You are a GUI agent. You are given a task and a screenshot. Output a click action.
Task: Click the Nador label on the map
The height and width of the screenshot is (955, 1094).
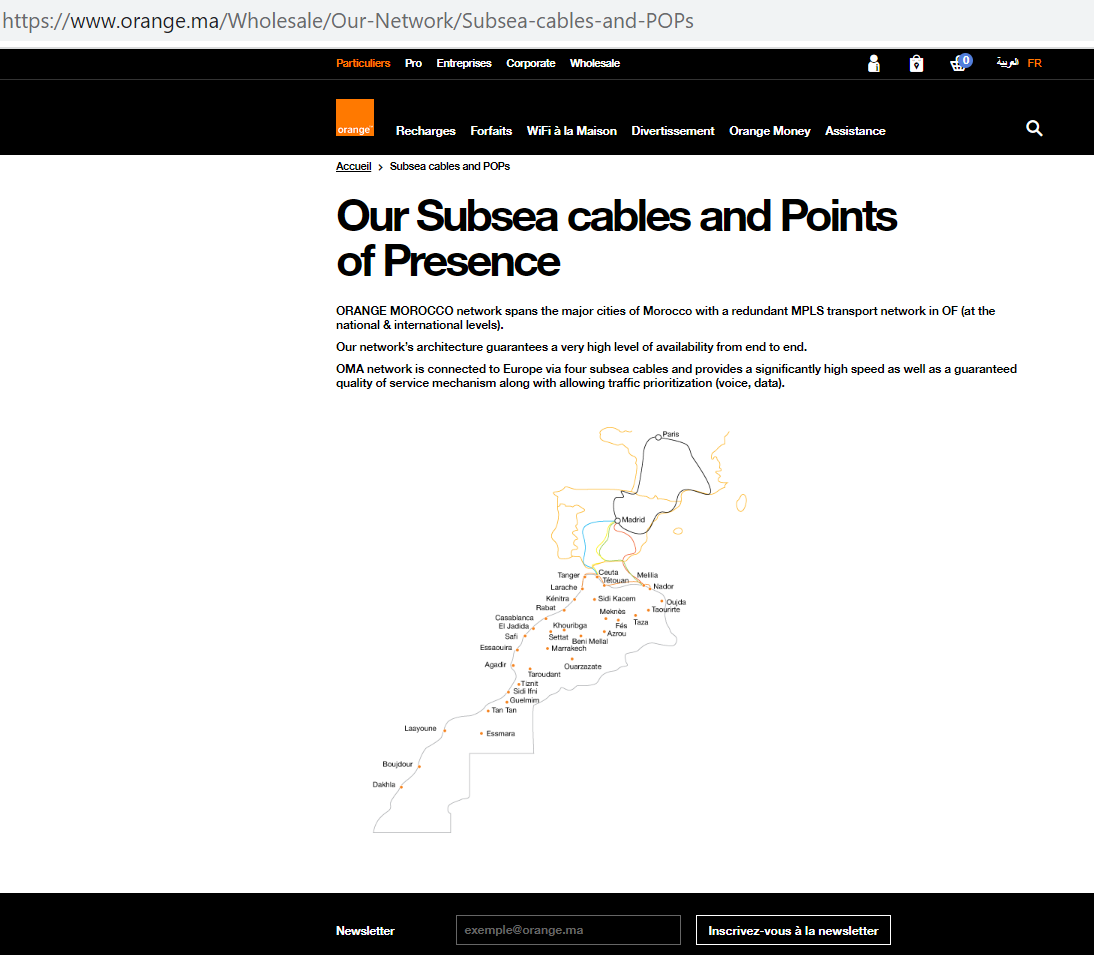point(664,587)
